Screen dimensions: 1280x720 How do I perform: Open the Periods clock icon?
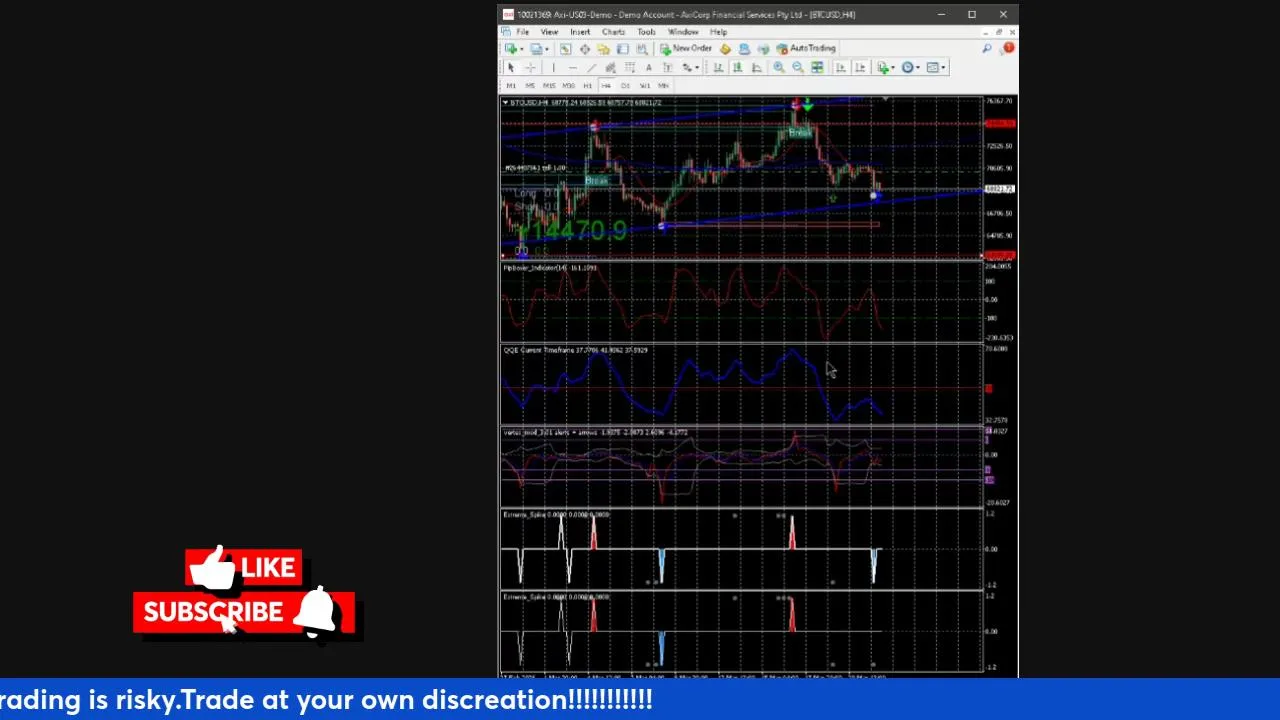907,67
